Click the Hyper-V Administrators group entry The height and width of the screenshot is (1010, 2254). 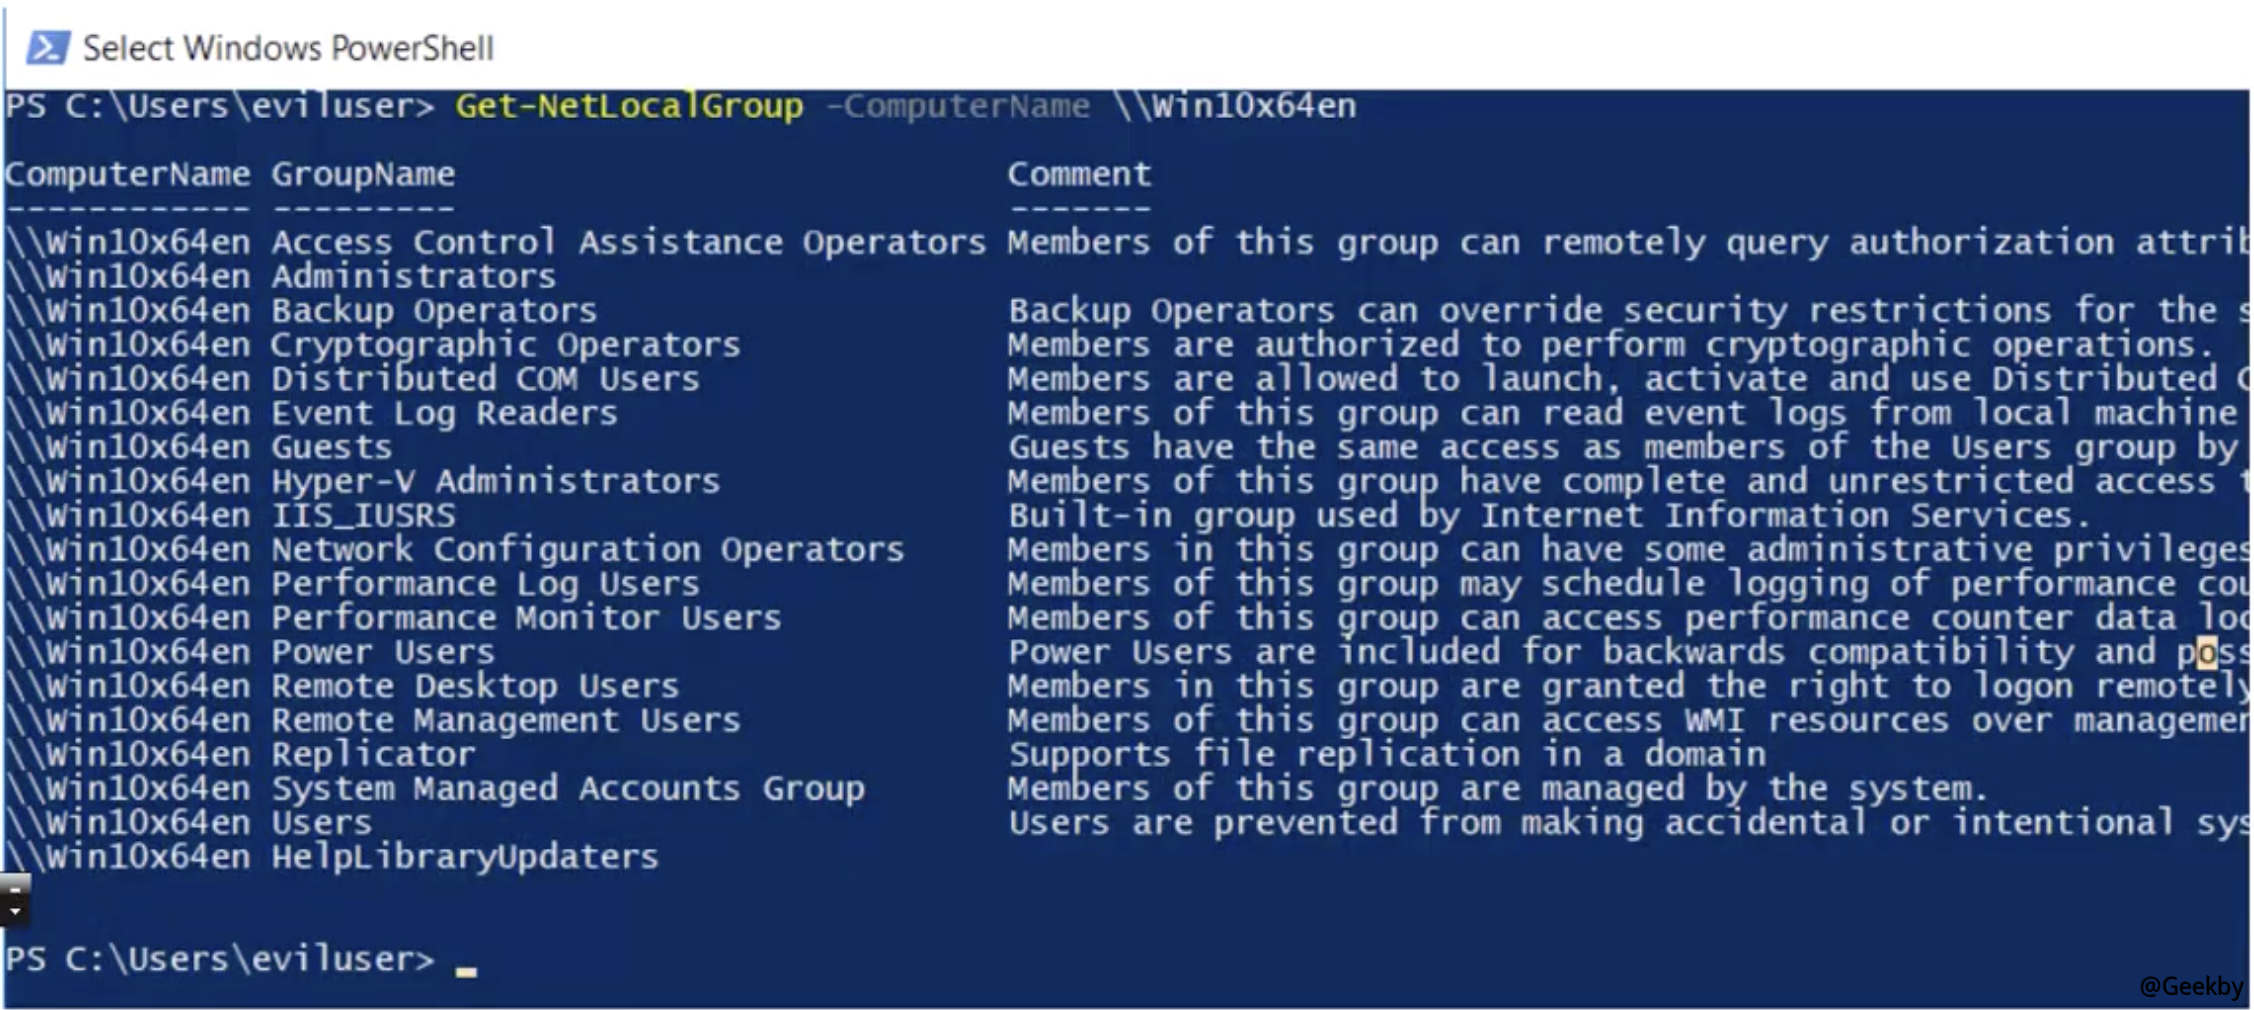[495, 481]
